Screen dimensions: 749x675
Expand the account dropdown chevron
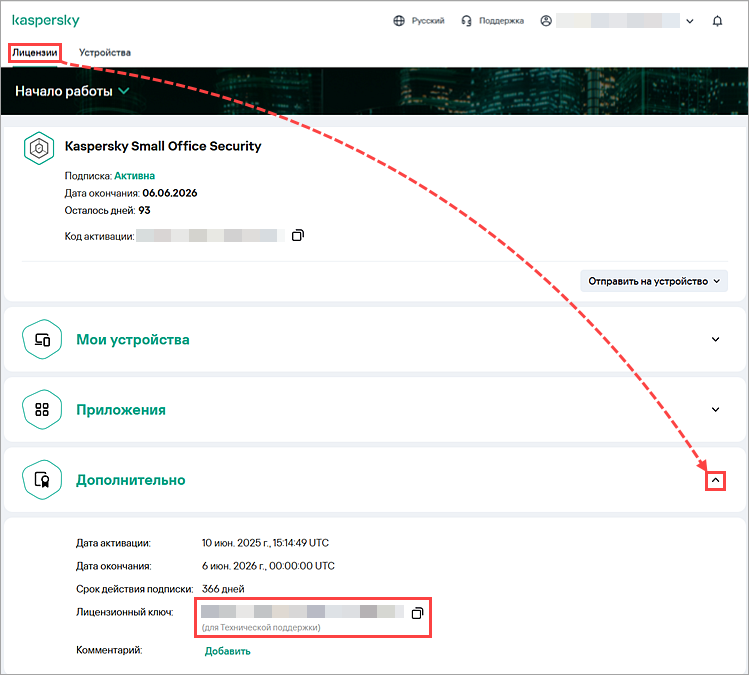click(690, 21)
